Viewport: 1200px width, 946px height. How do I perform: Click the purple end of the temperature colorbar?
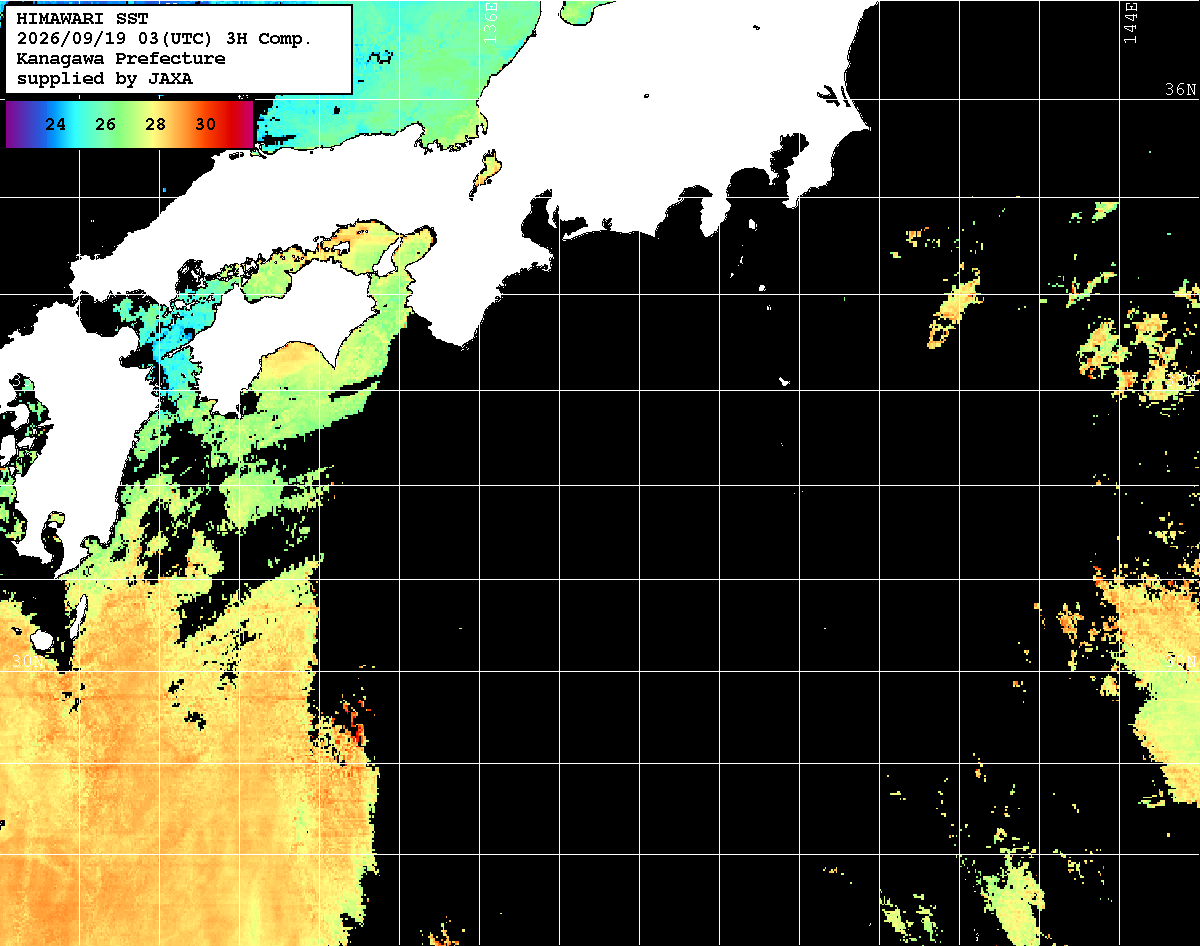(x=16, y=125)
